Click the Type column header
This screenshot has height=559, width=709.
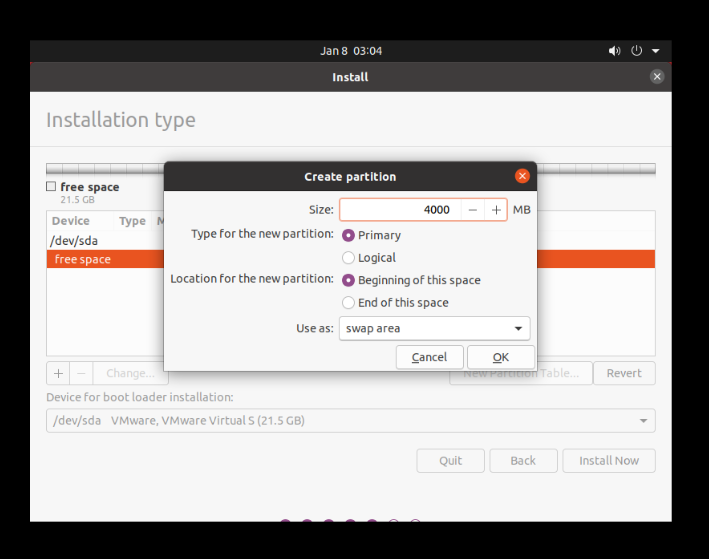[x=132, y=221]
